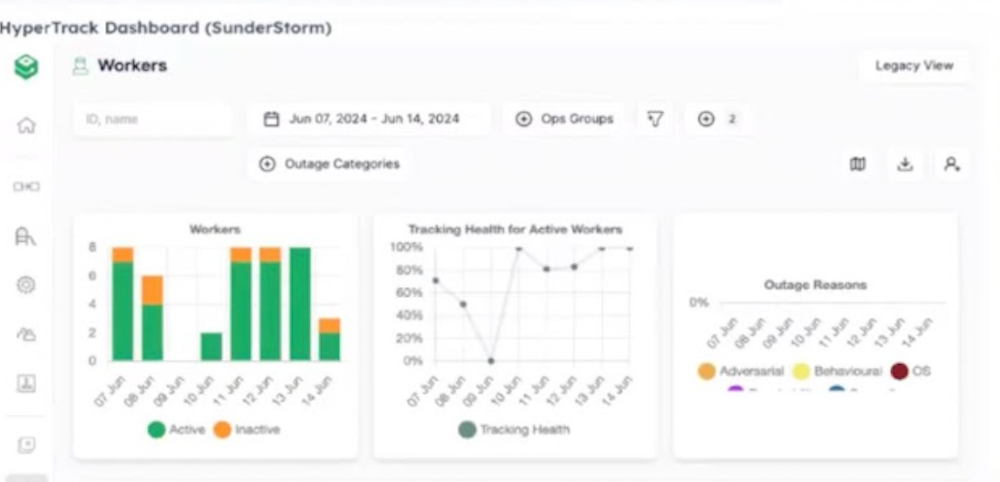
Task: Open the Outage Categories filter dropdown
Action: tap(329, 164)
